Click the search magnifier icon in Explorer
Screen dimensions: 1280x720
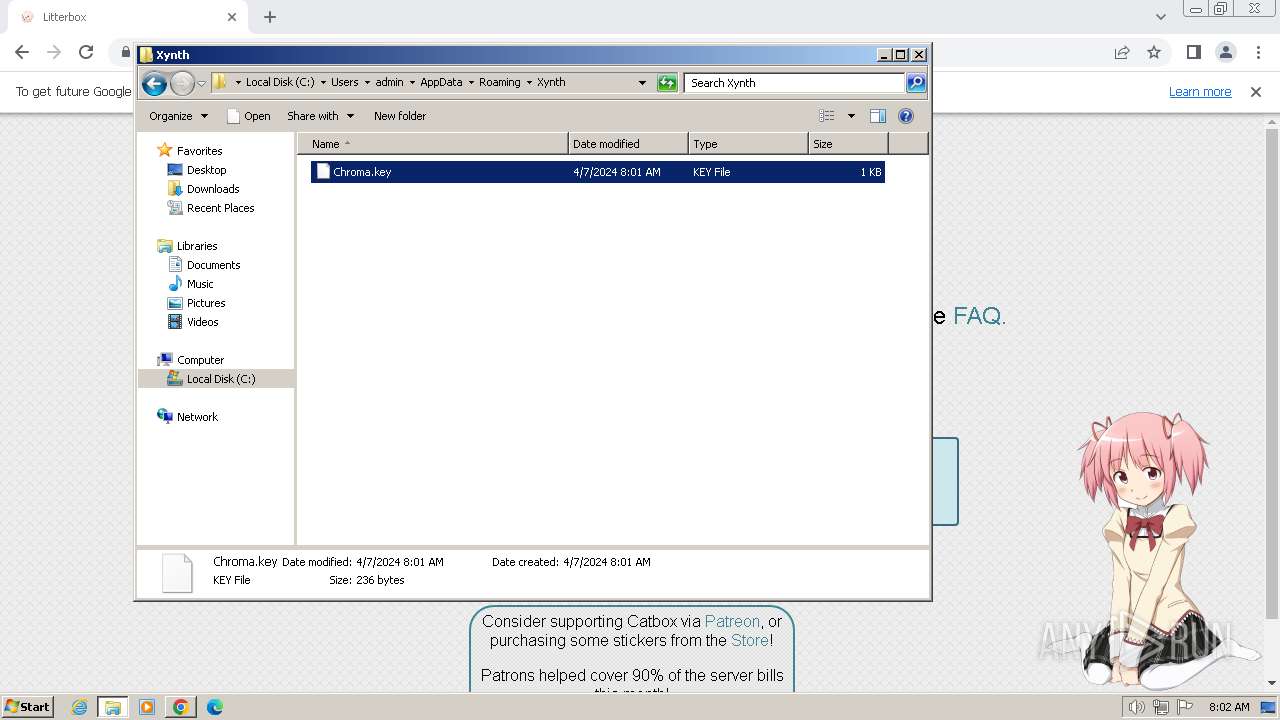coord(915,83)
